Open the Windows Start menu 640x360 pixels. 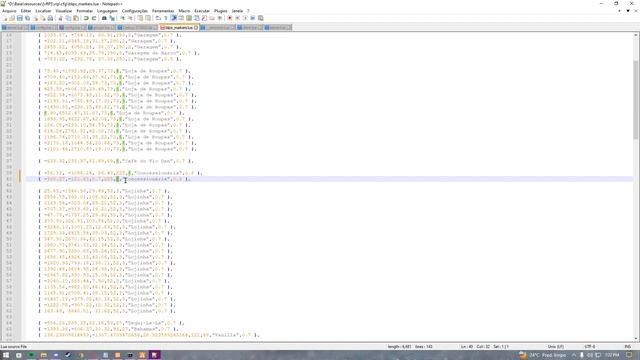tap(6, 355)
